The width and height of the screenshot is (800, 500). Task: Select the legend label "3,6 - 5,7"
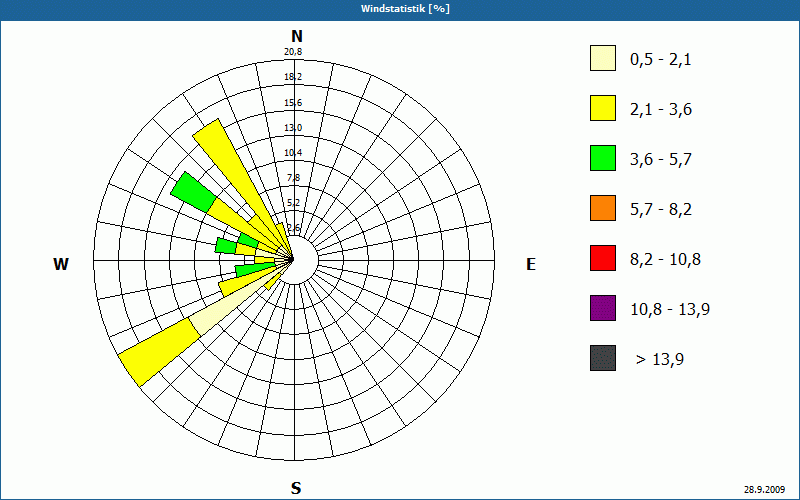point(661,160)
